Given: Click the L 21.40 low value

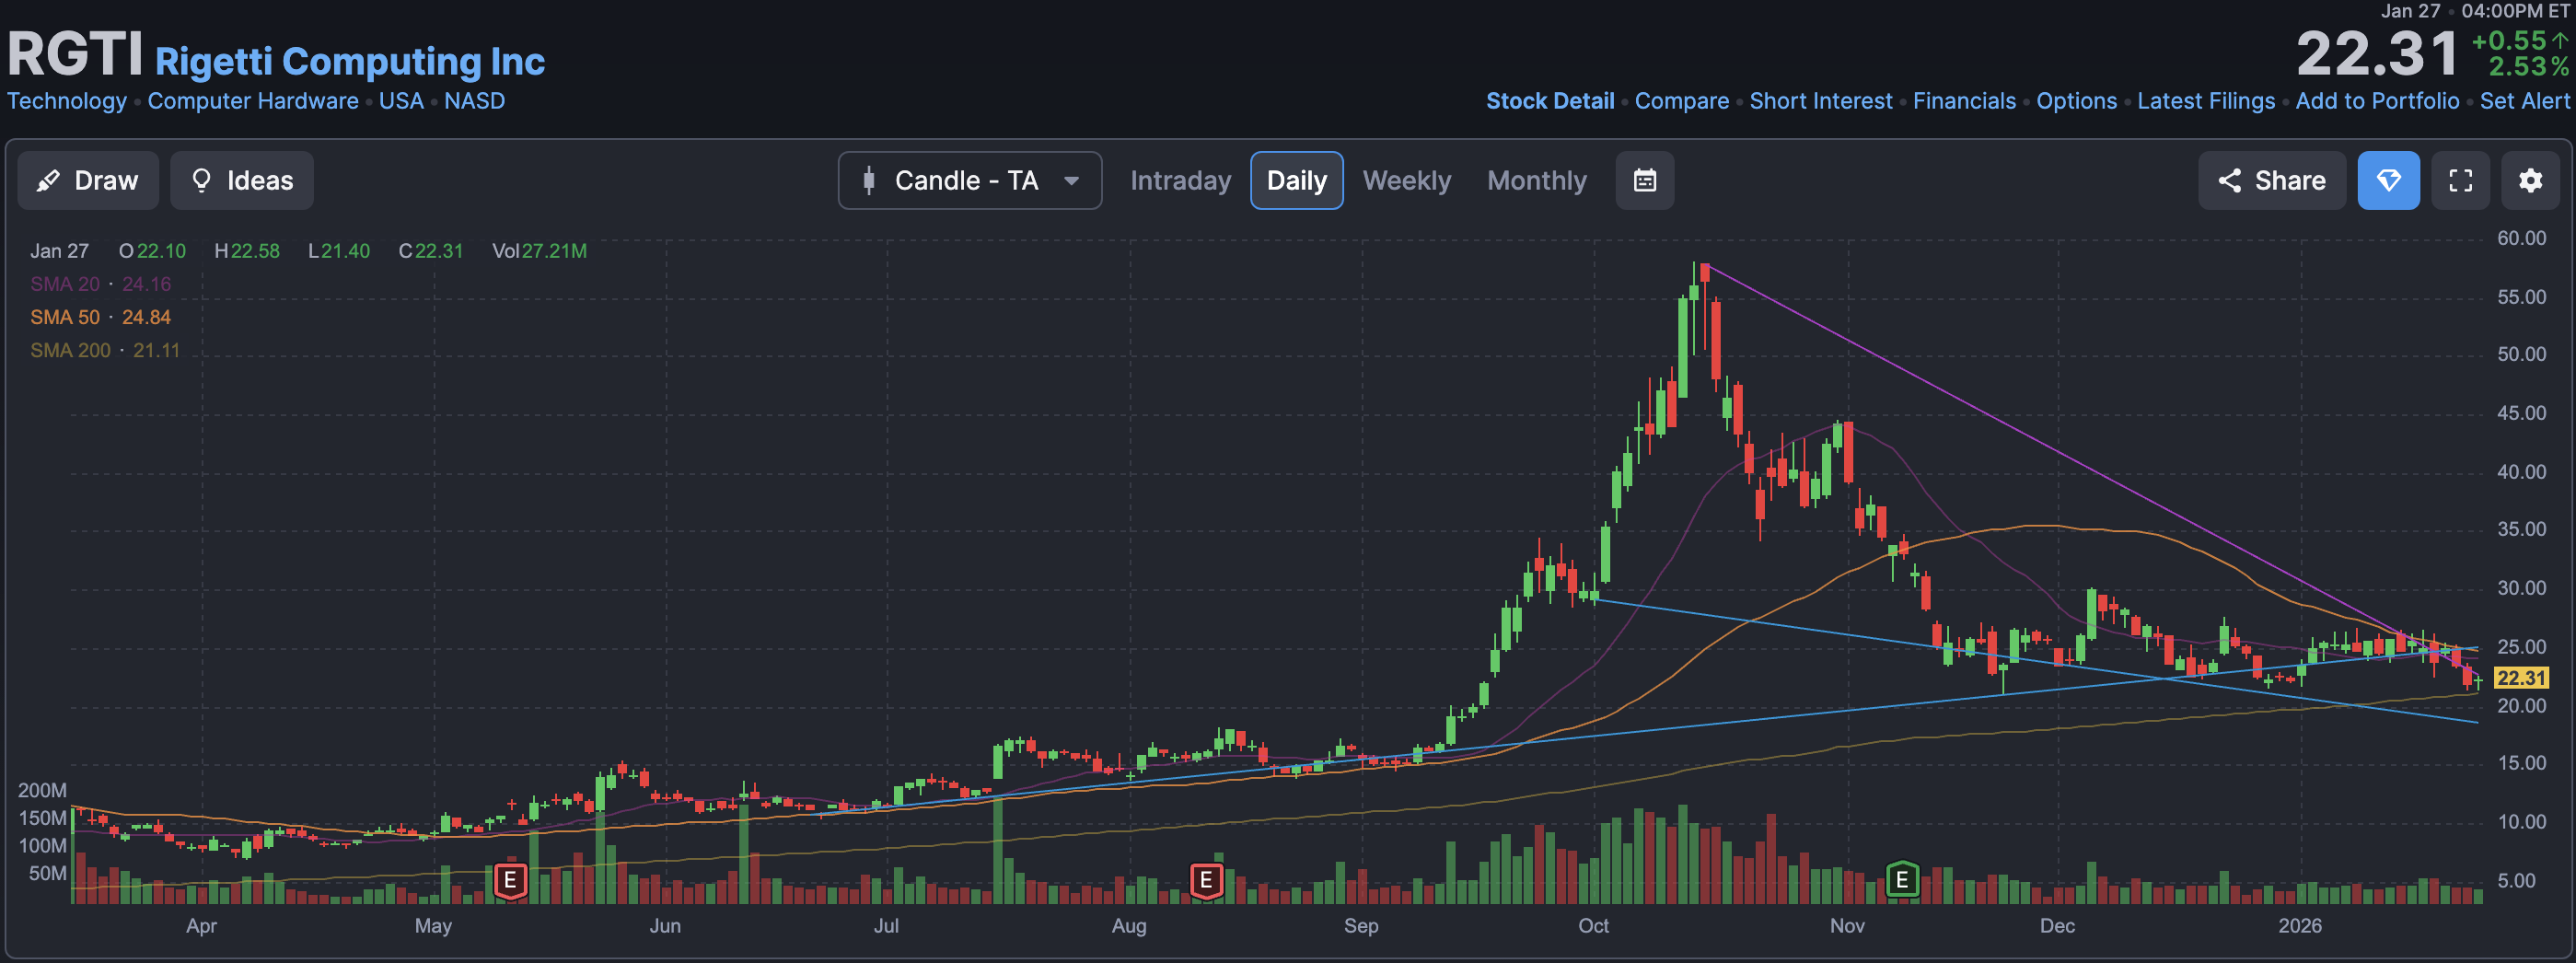Looking at the screenshot, I should click(x=339, y=251).
